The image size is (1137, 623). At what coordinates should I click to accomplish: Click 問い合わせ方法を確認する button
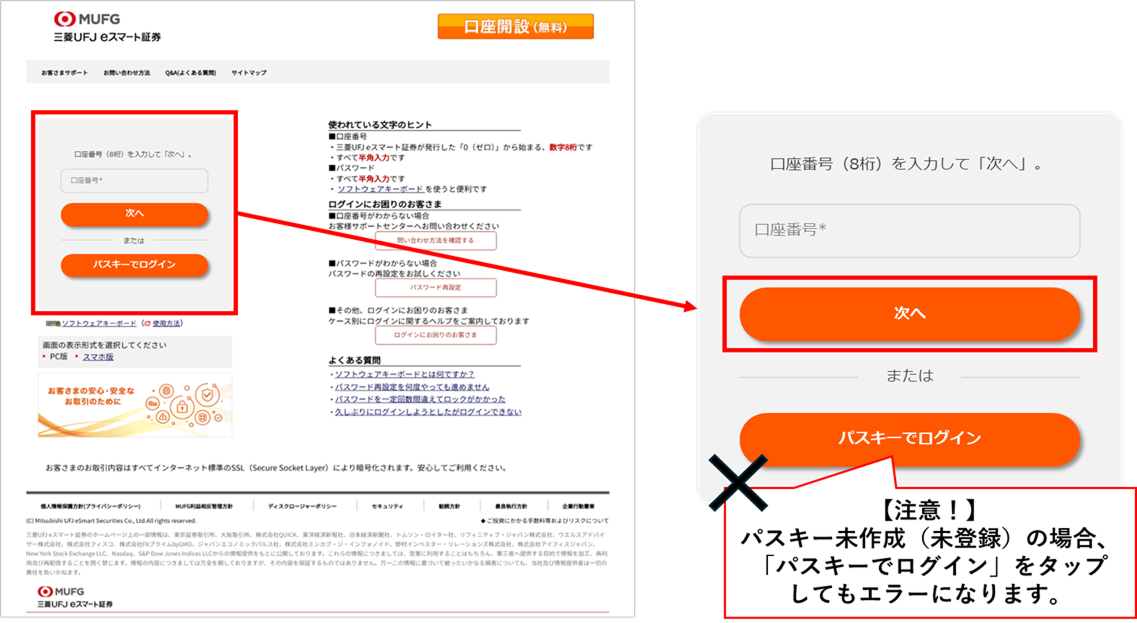pyautogui.click(x=435, y=241)
